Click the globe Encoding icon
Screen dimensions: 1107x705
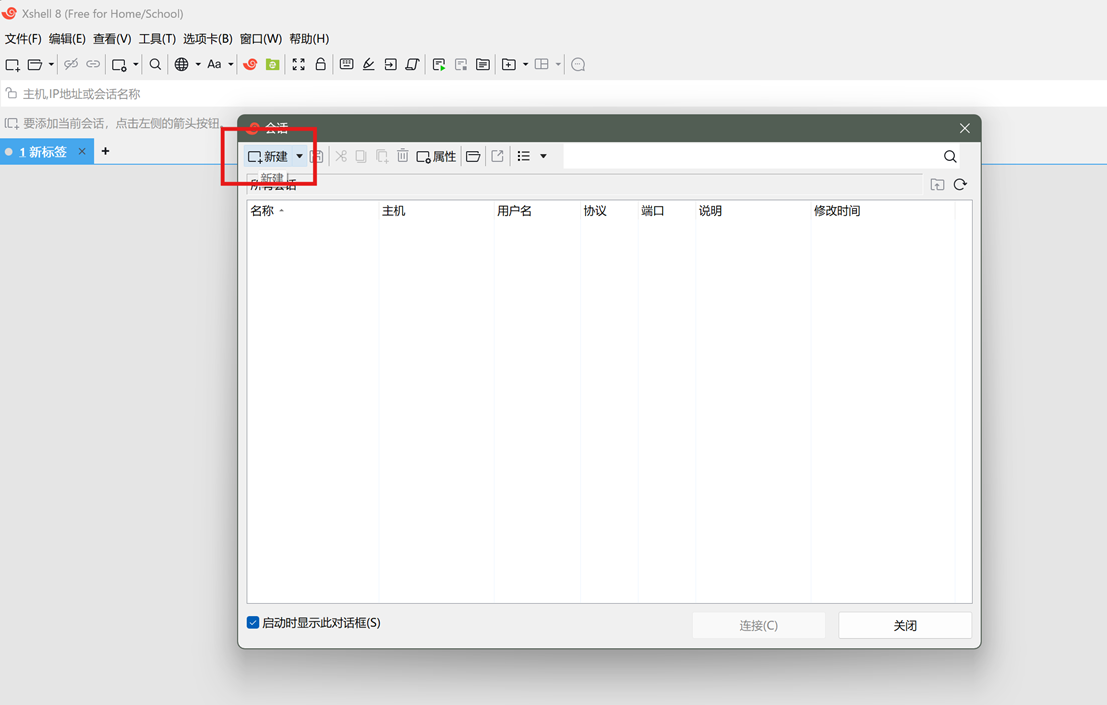181,64
